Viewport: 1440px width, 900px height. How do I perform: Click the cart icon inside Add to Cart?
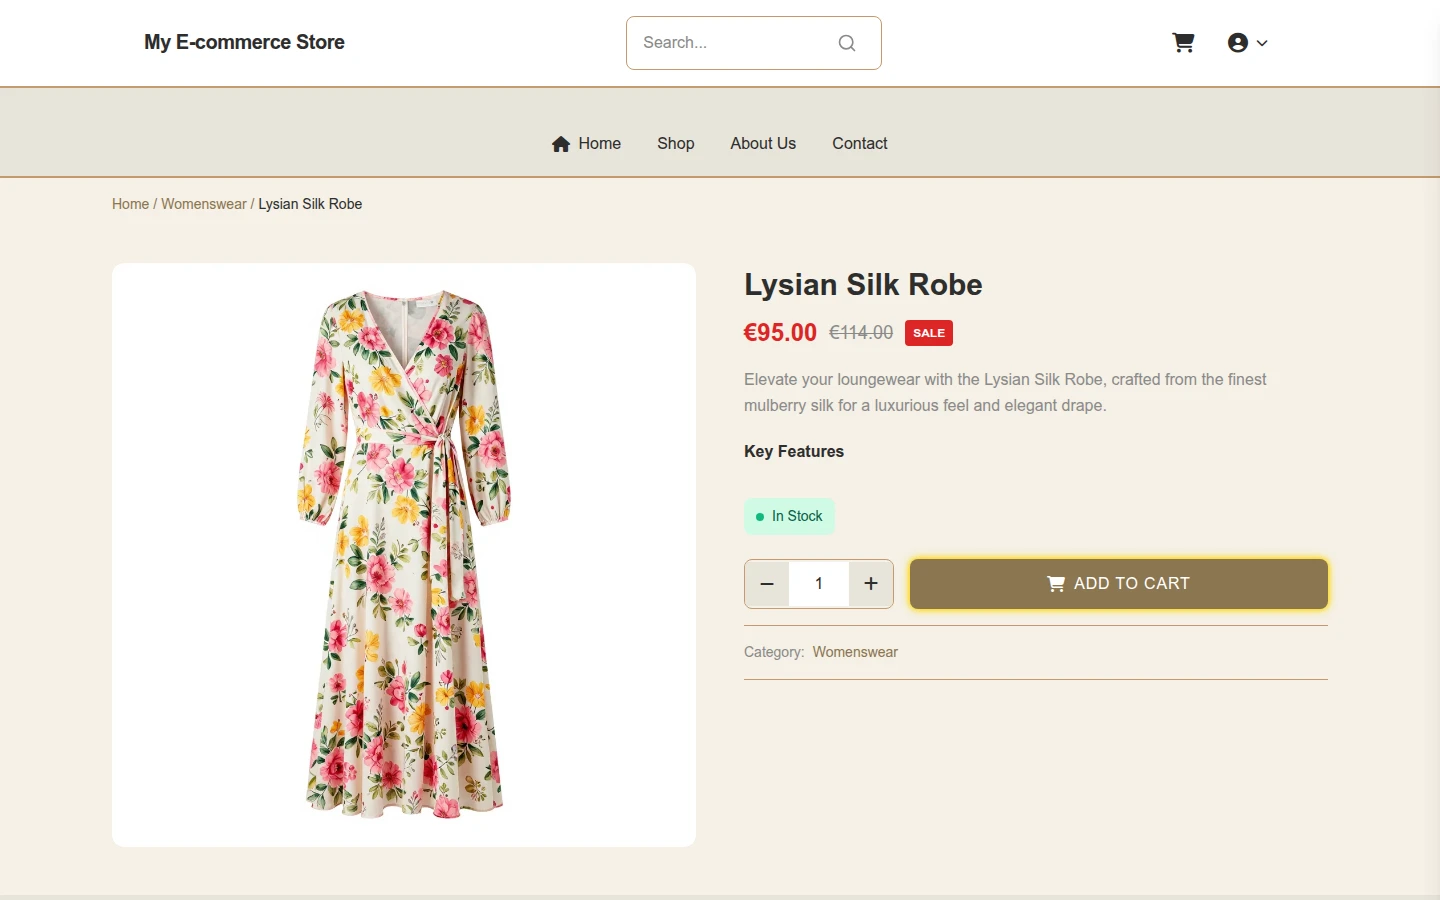pos(1056,584)
